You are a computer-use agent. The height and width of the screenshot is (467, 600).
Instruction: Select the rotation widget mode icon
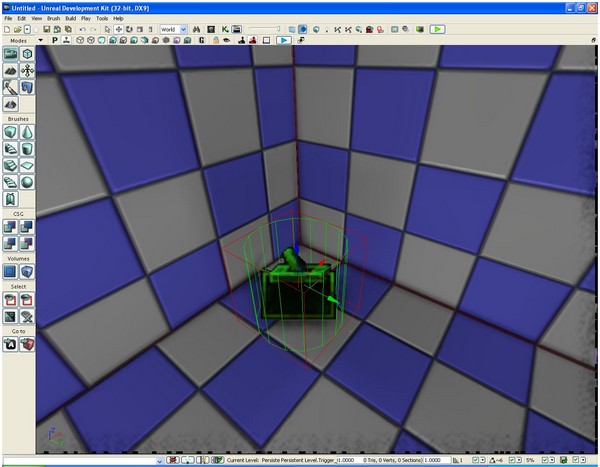(x=129, y=29)
